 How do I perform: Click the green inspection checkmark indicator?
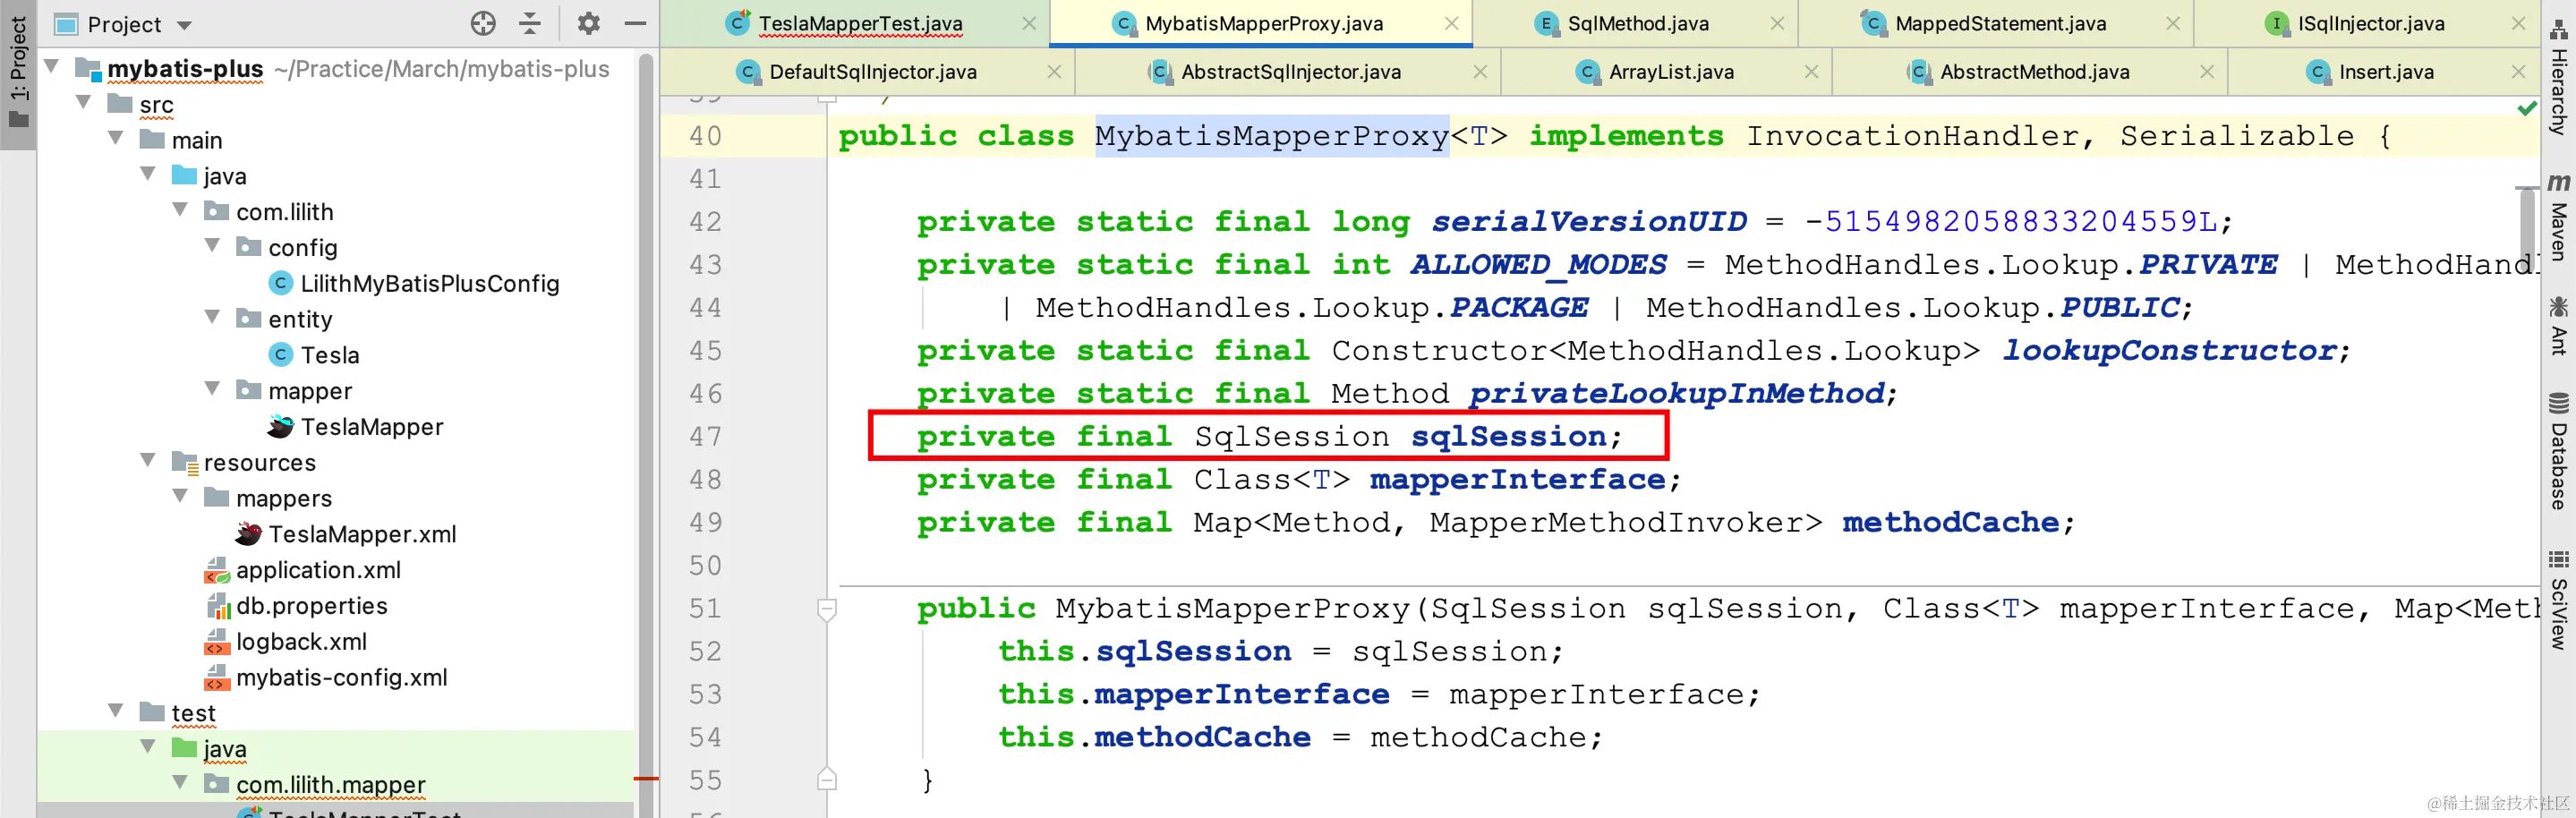click(2528, 108)
